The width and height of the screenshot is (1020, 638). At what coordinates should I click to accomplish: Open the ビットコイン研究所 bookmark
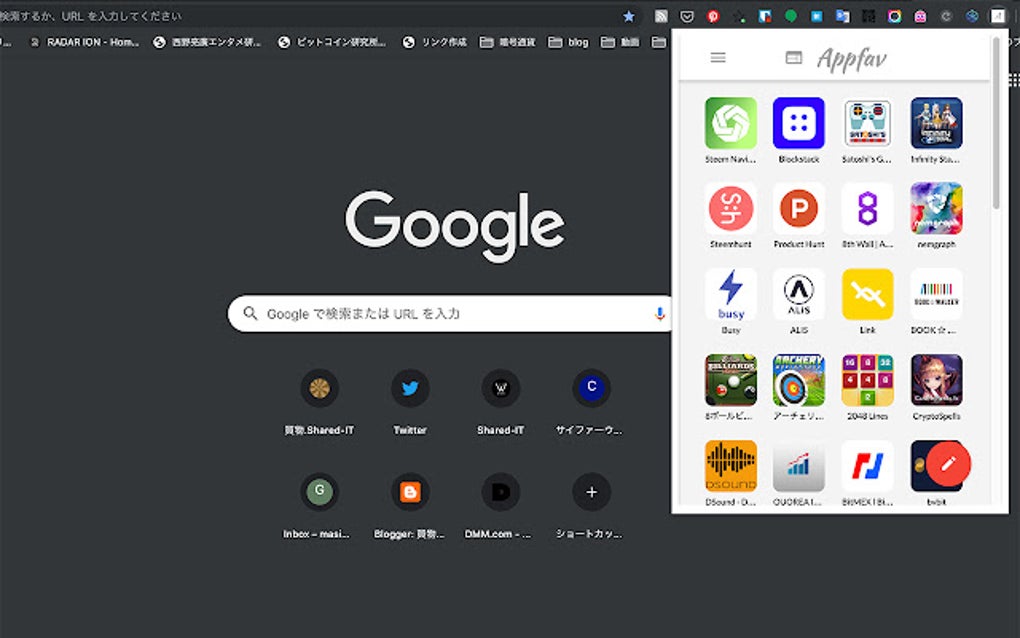click(332, 42)
